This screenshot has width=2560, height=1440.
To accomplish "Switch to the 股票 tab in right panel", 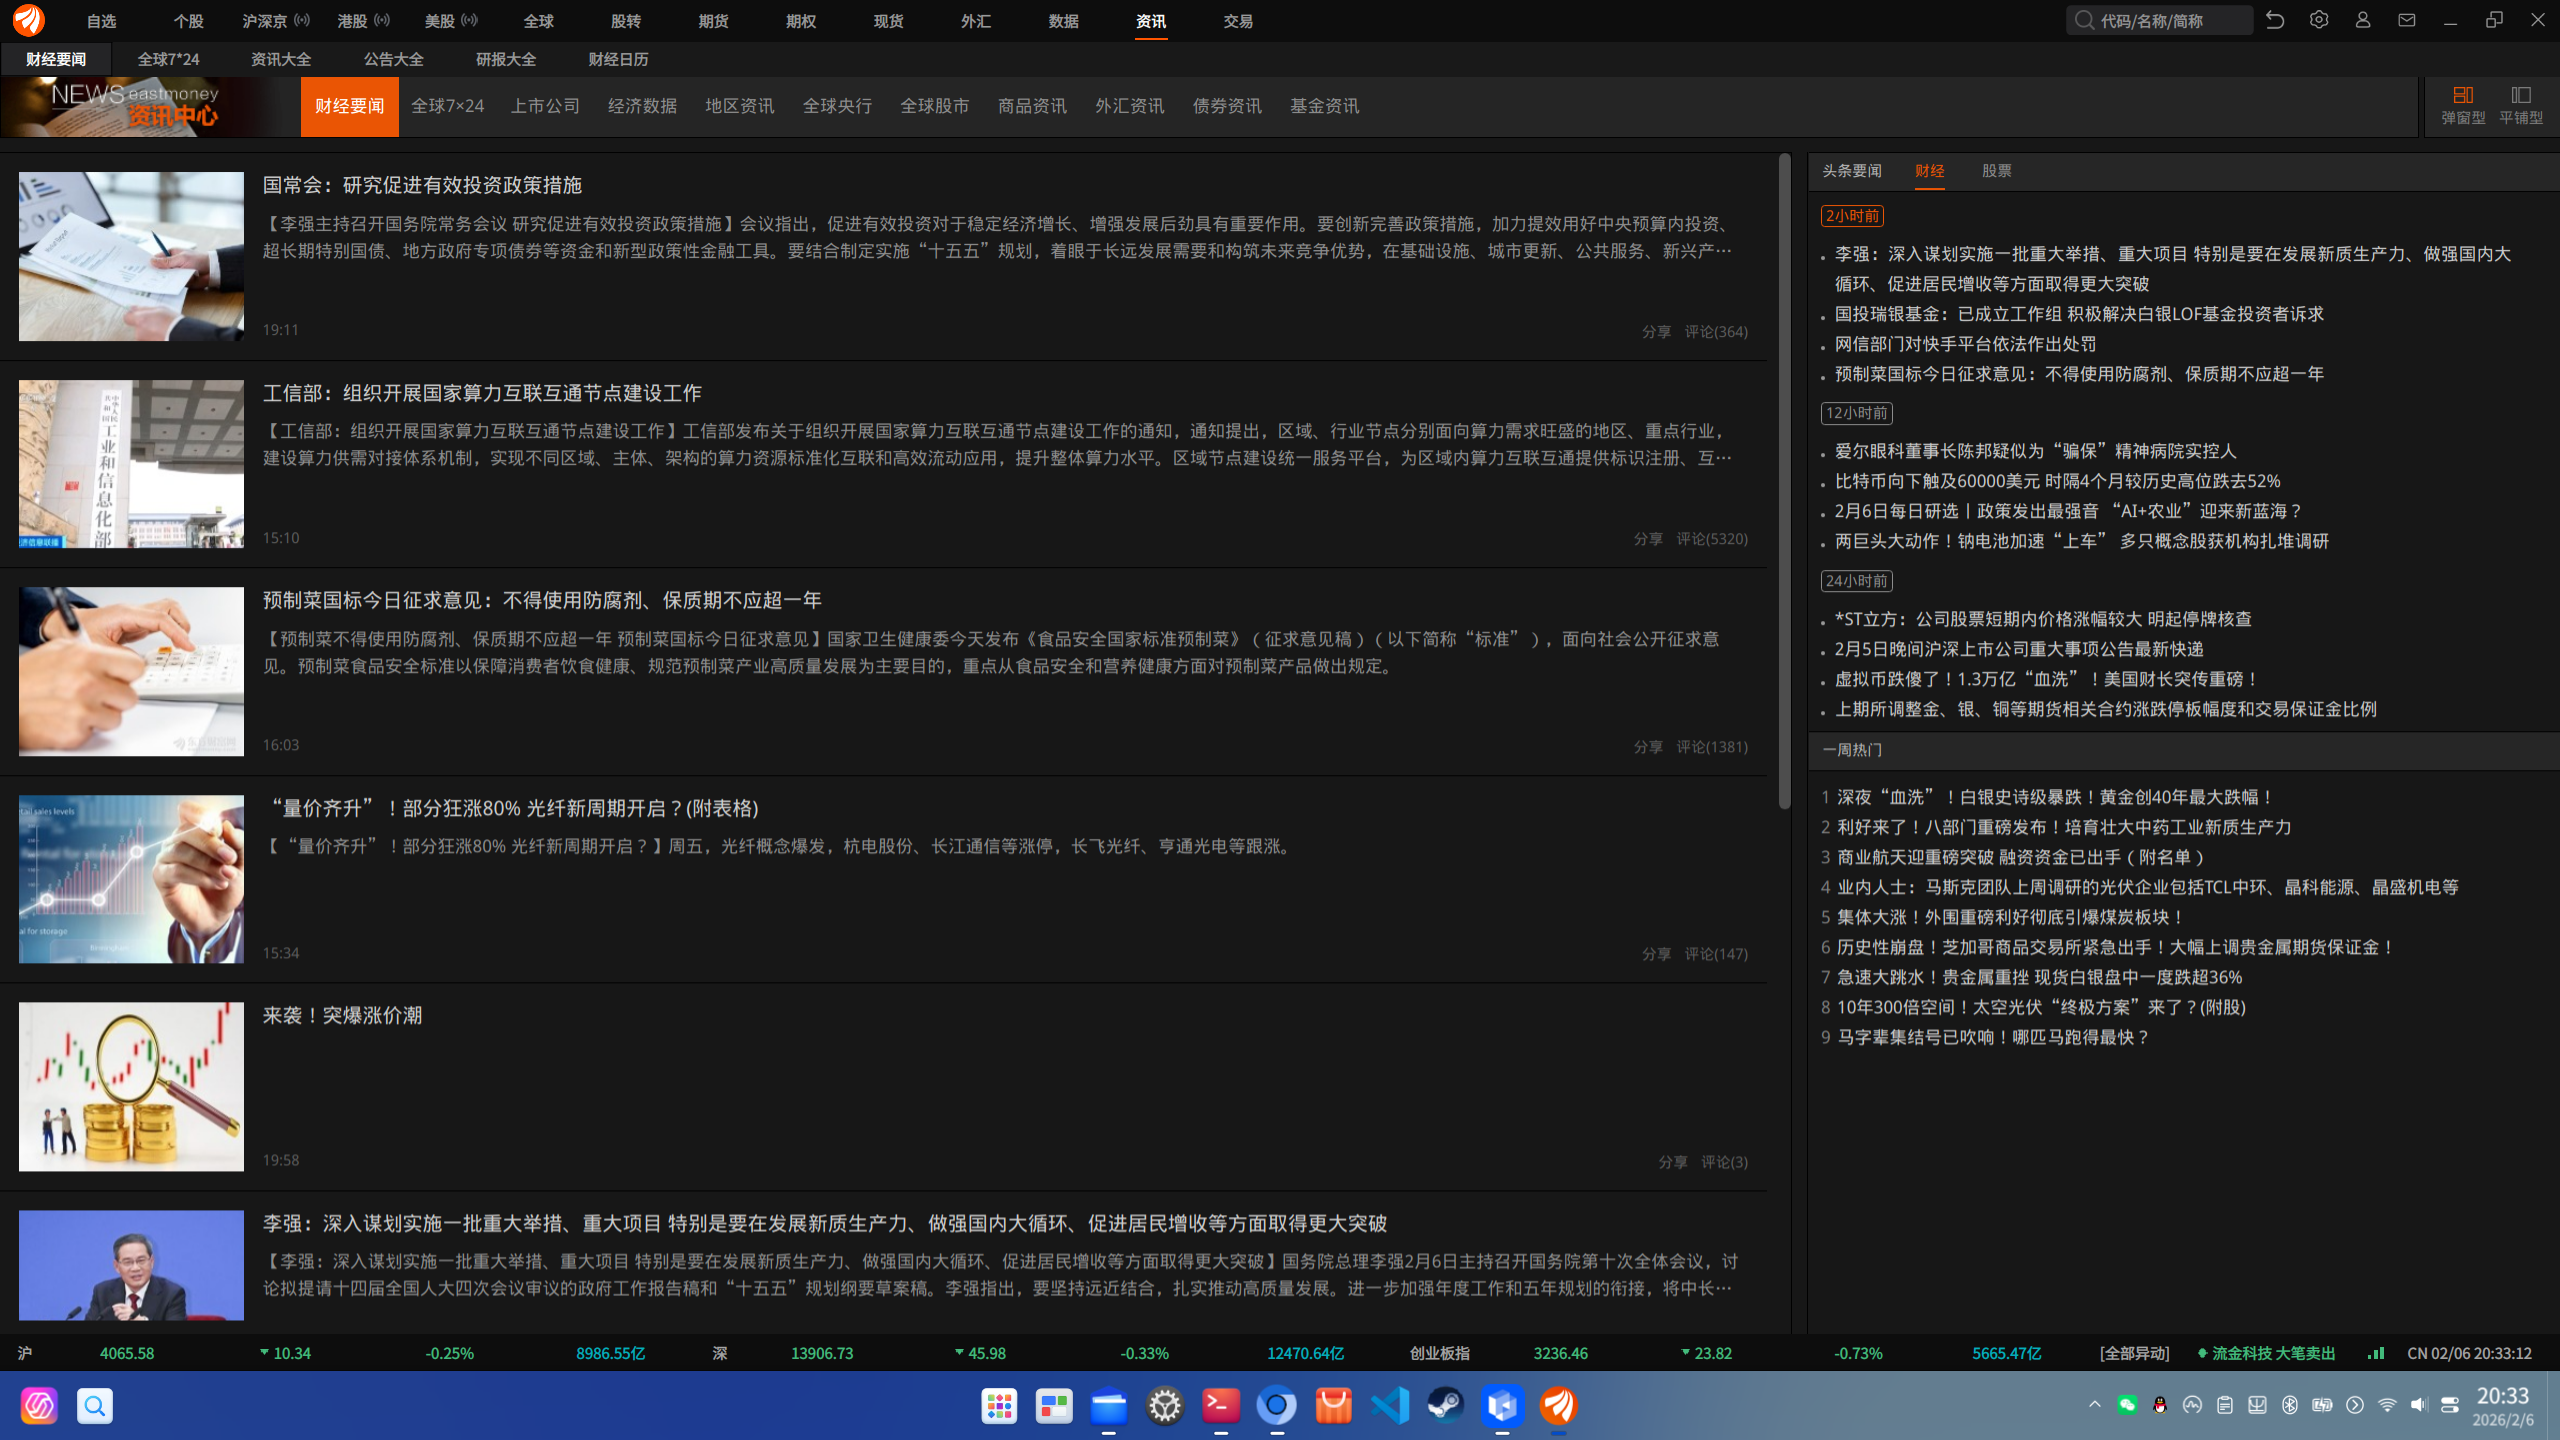I will point(1996,171).
